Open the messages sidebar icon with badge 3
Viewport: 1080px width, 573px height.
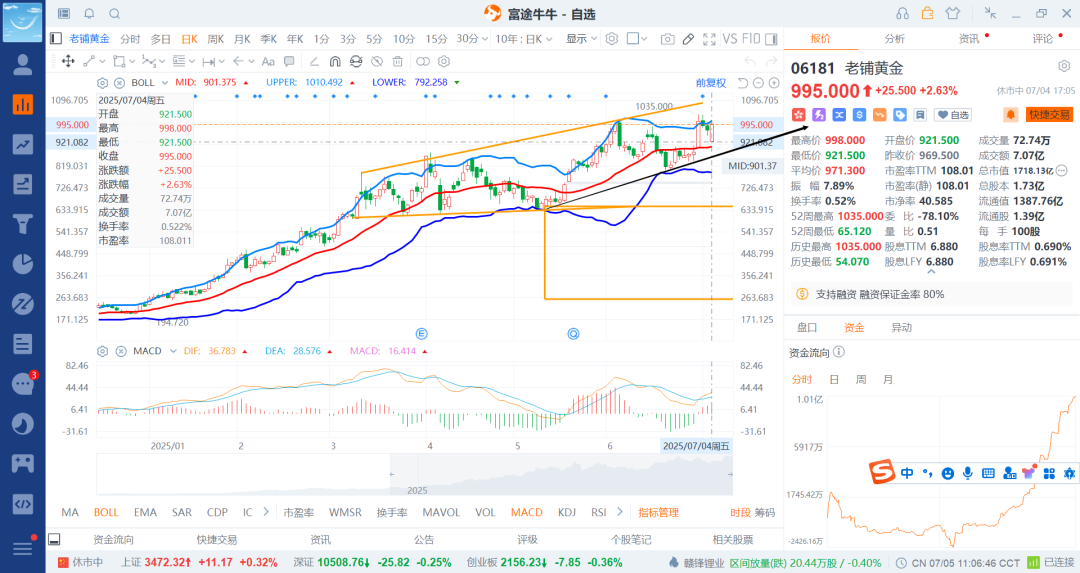(23, 383)
